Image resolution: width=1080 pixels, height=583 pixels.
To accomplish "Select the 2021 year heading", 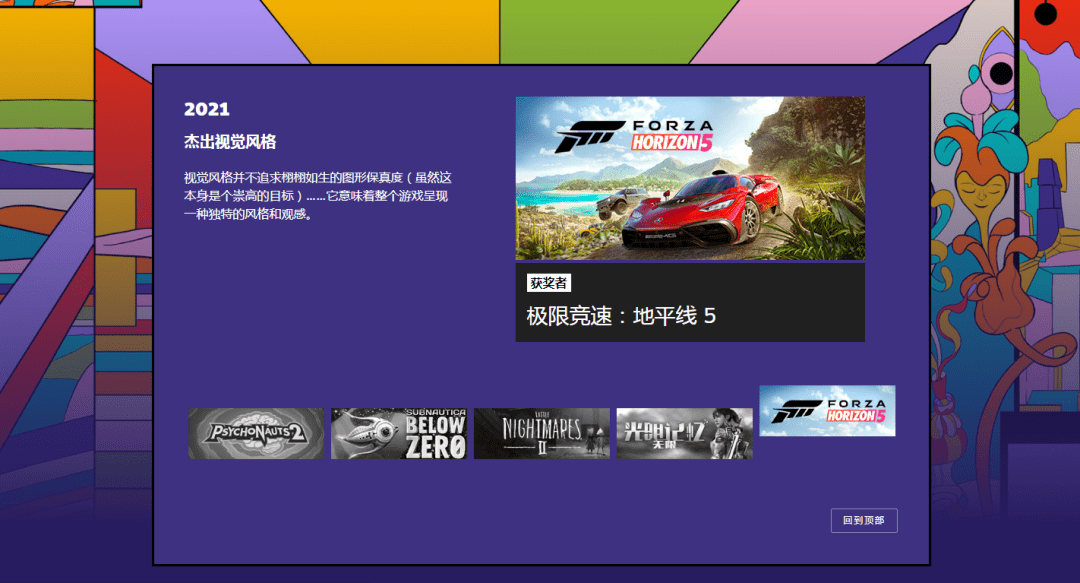I will [206, 109].
